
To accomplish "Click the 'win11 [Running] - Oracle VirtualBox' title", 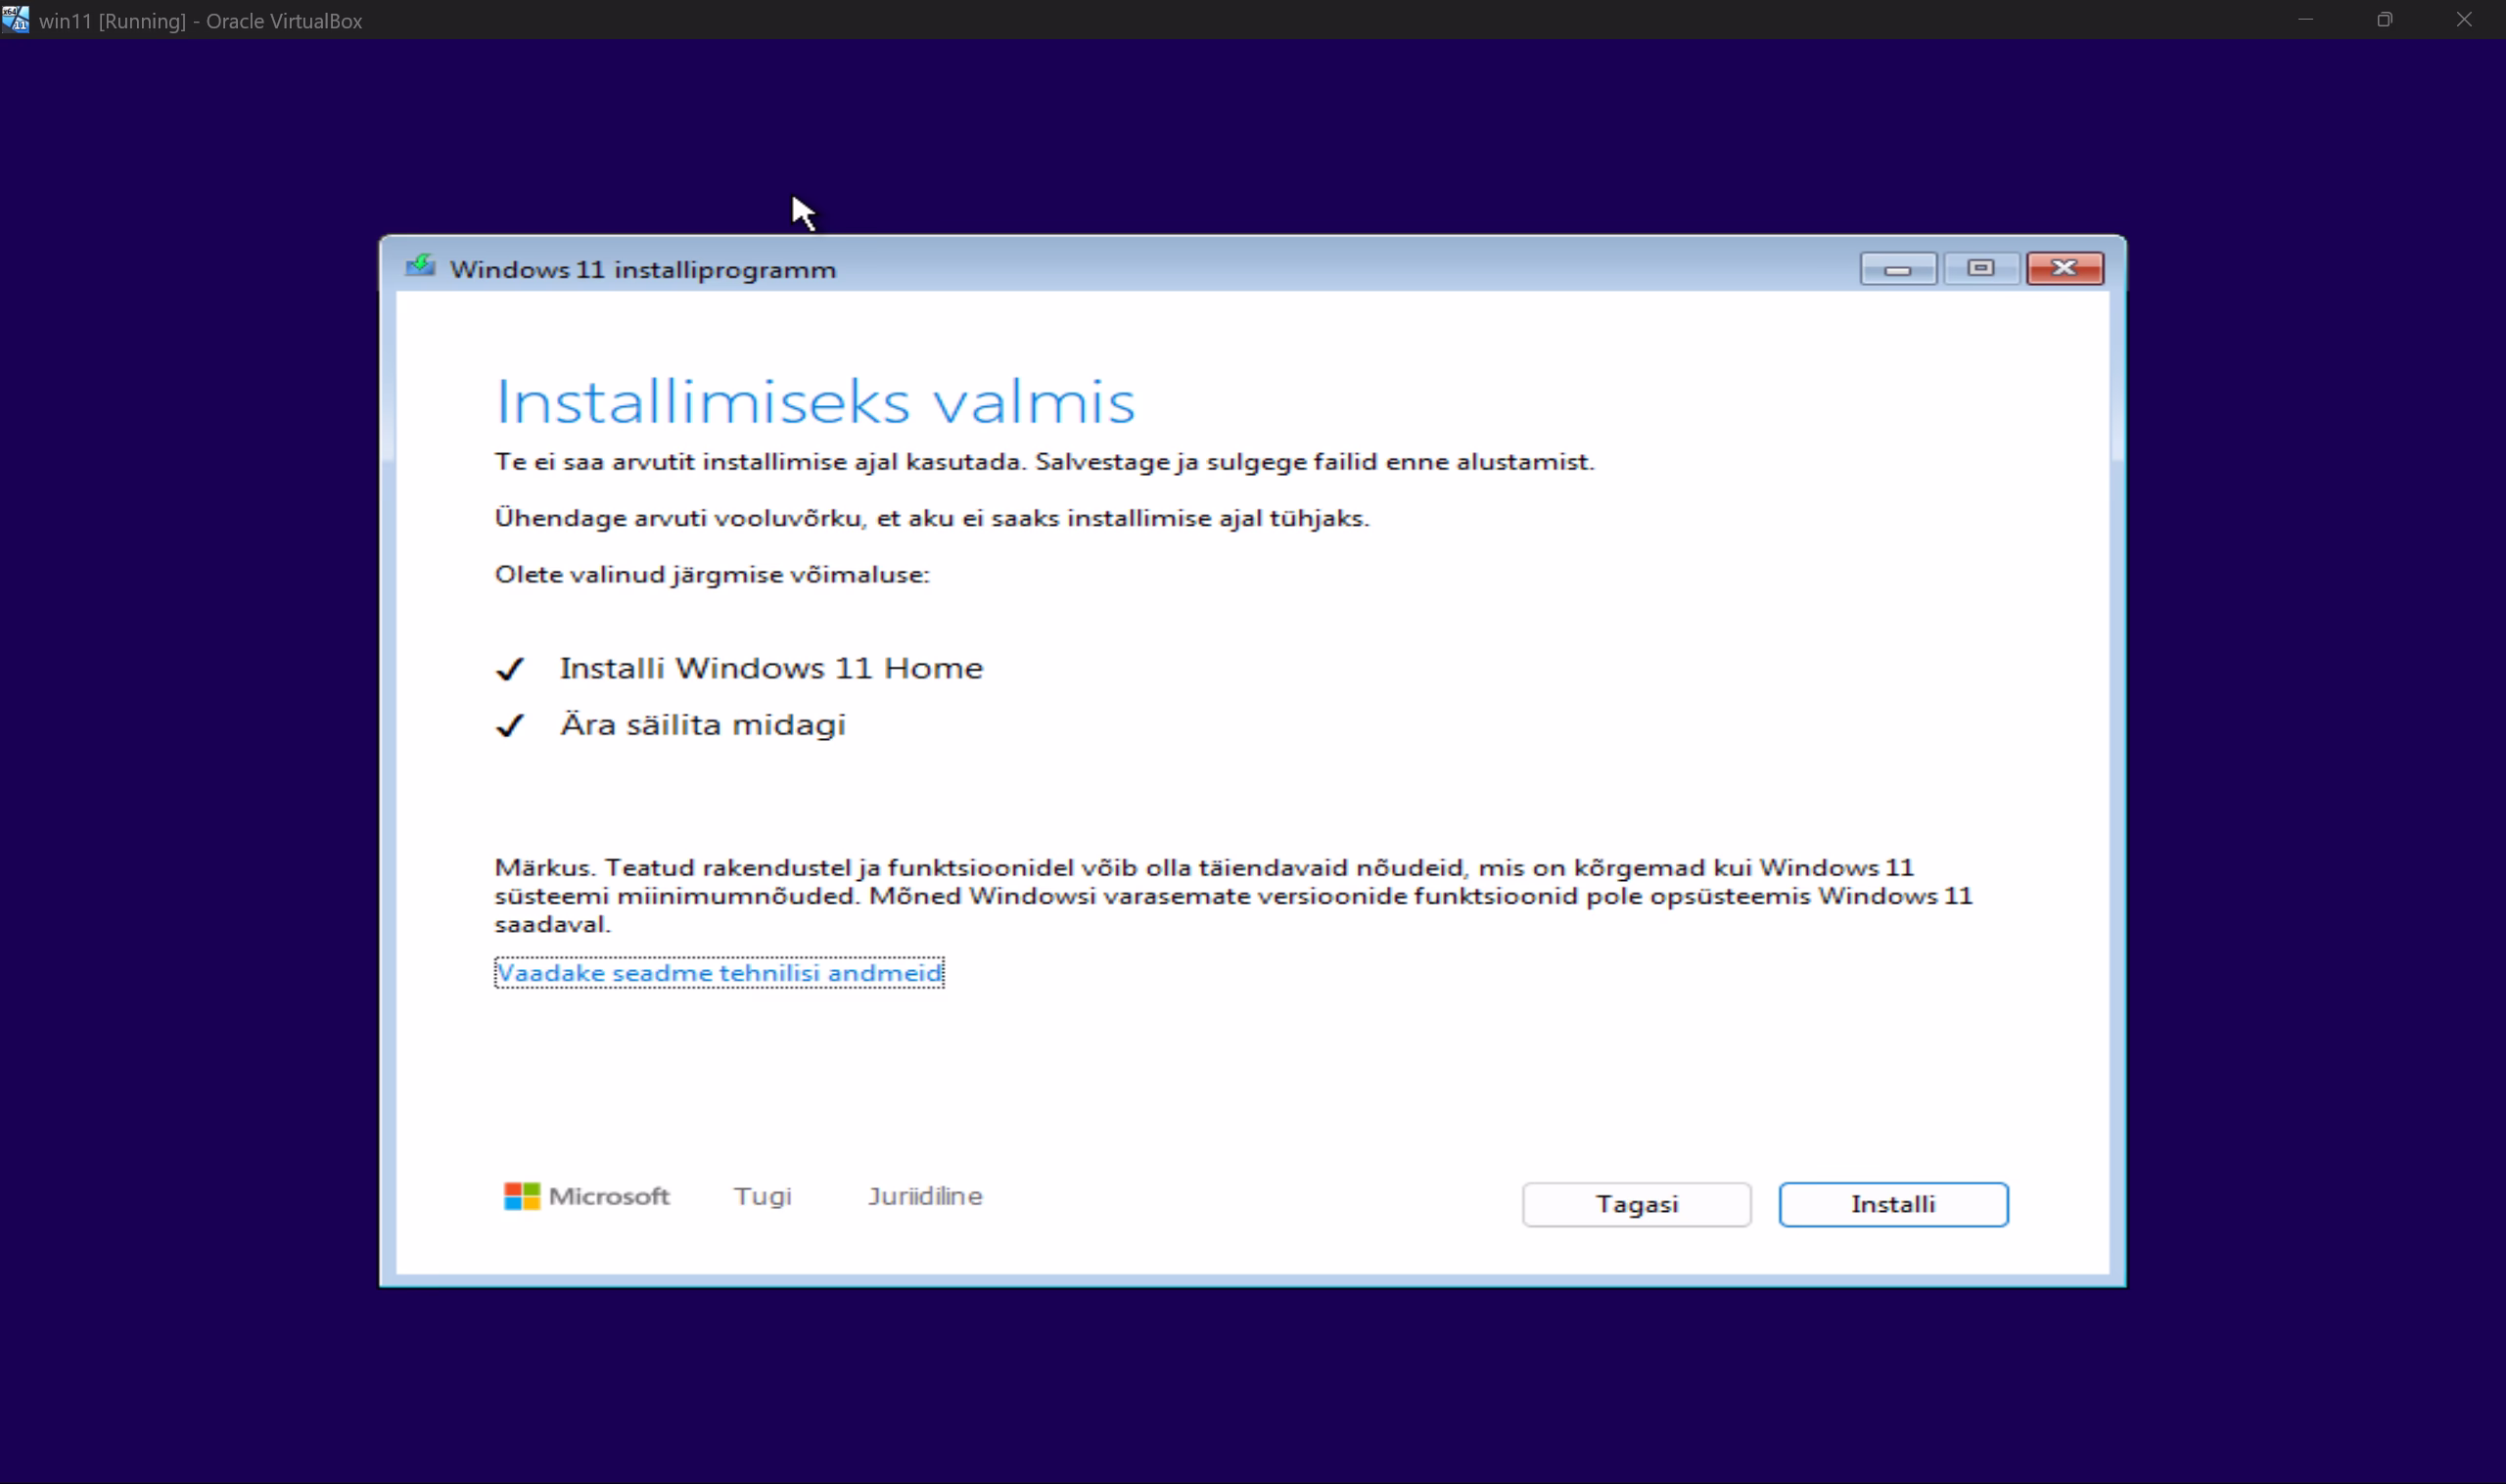I will coord(201,21).
